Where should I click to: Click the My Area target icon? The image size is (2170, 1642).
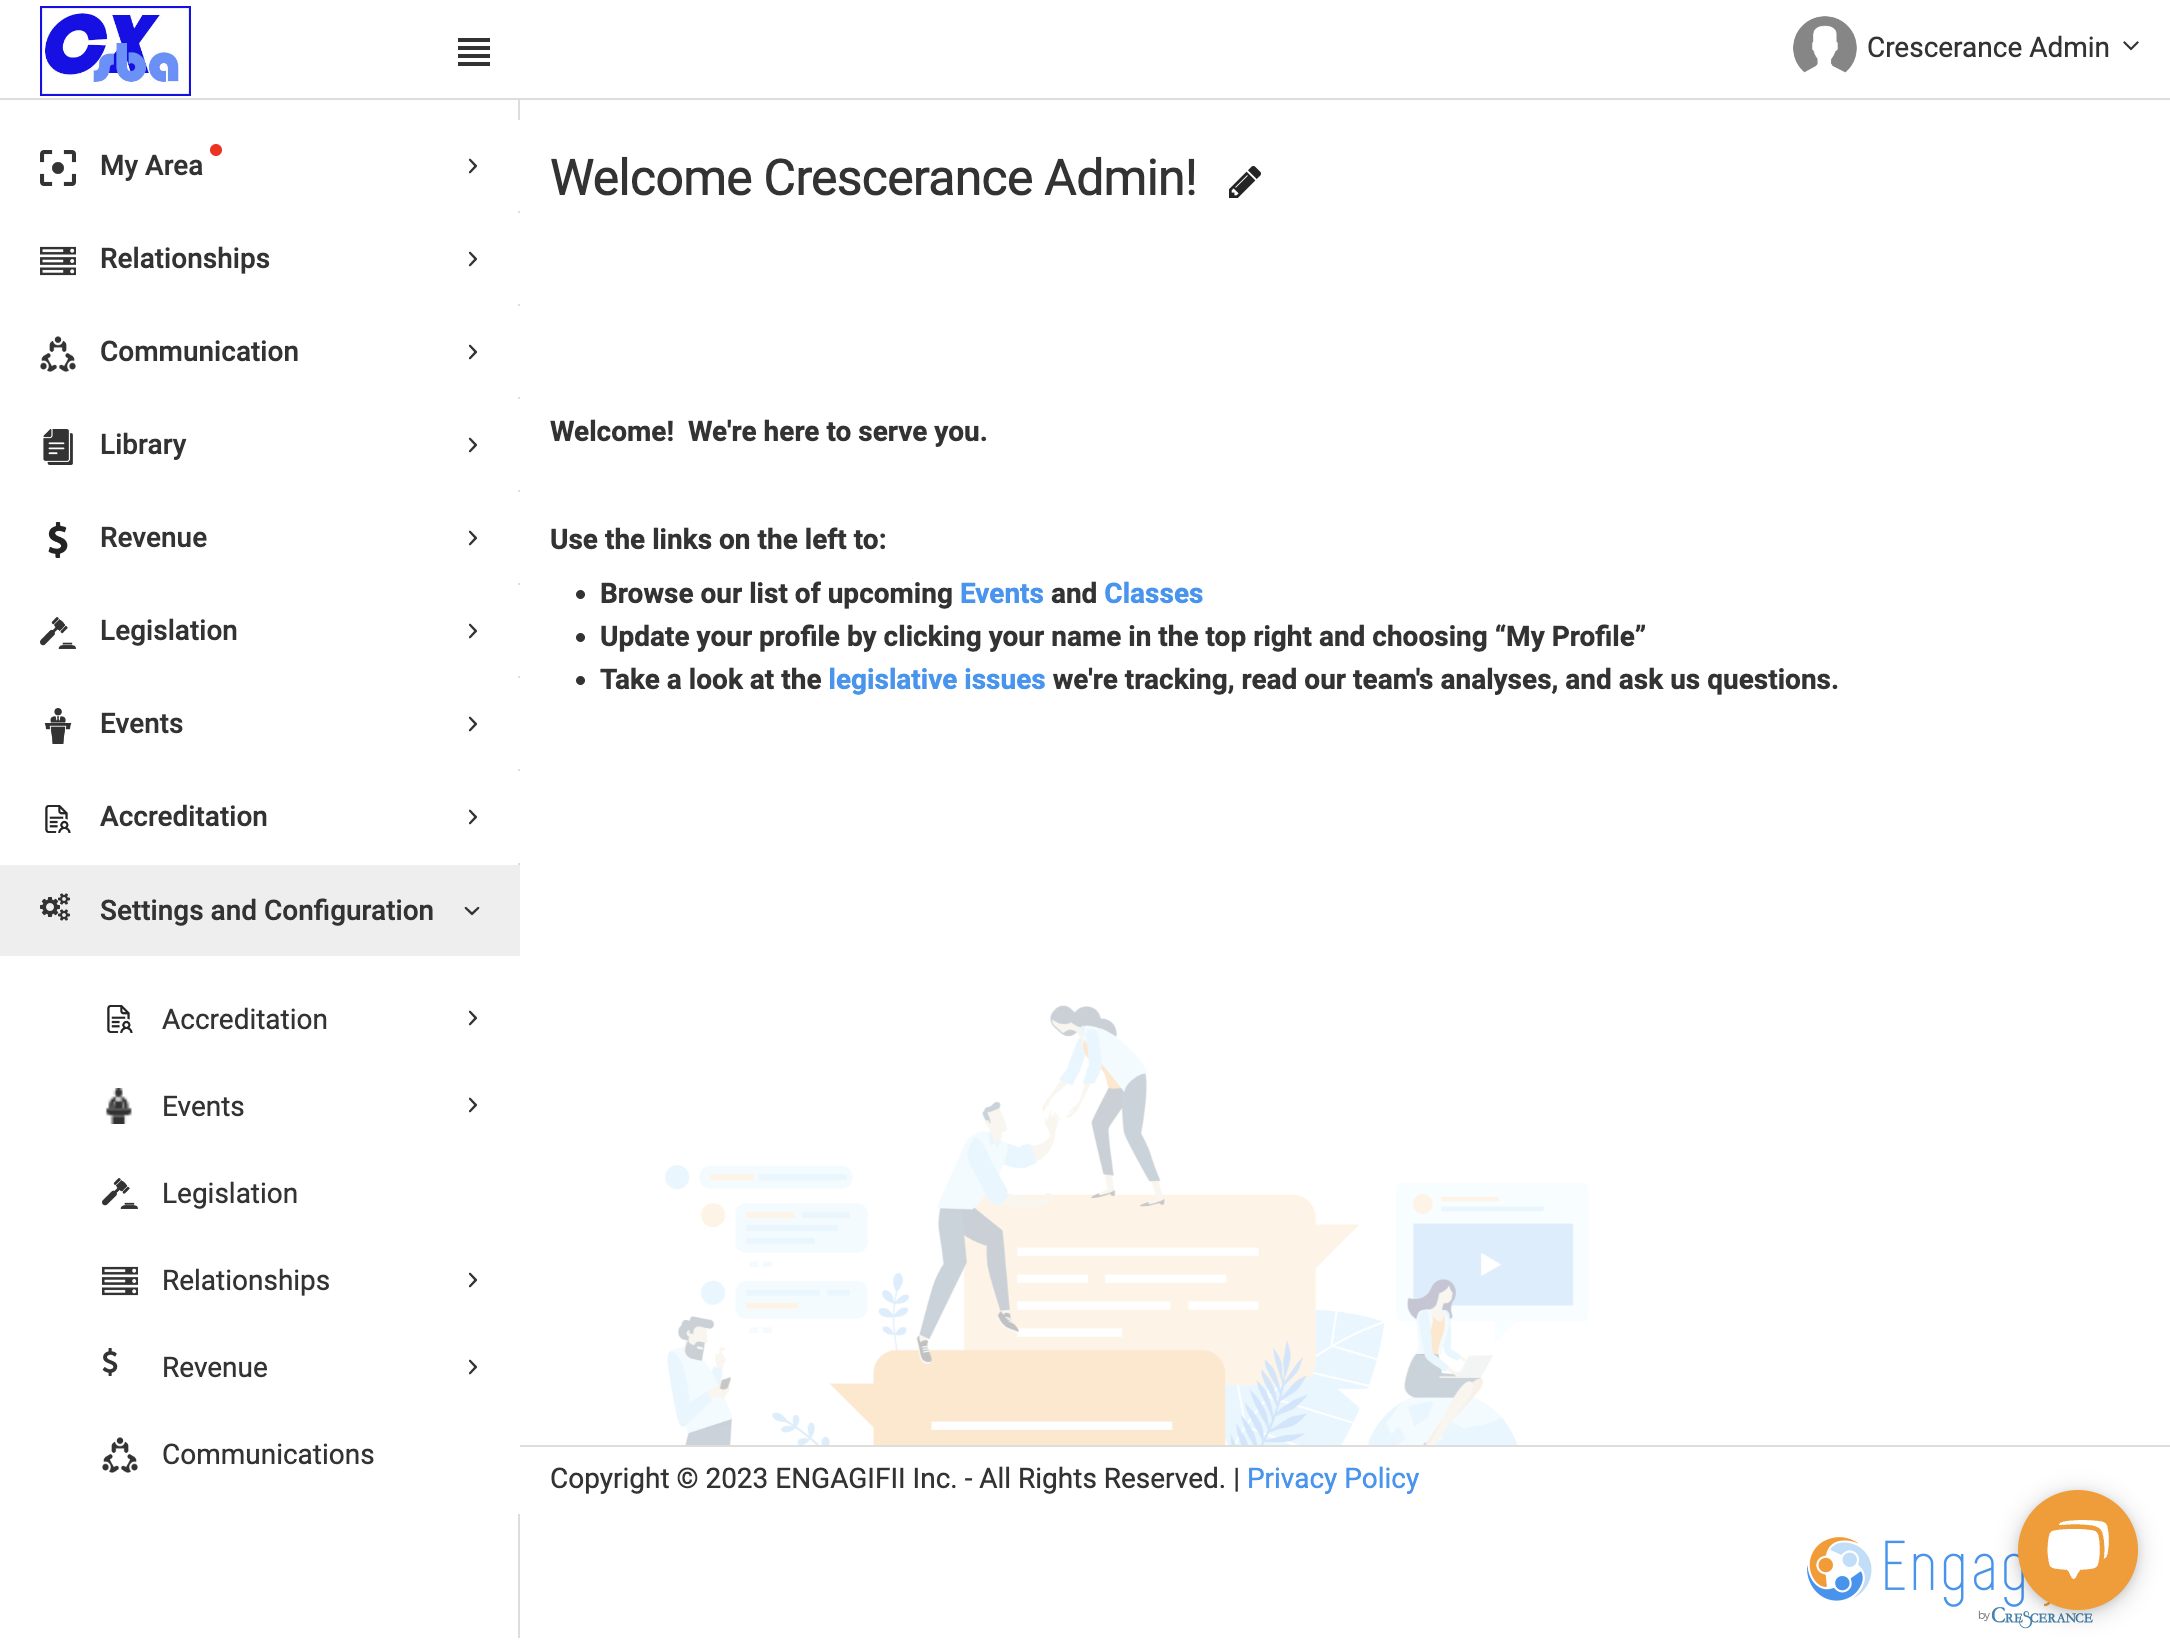tap(58, 166)
